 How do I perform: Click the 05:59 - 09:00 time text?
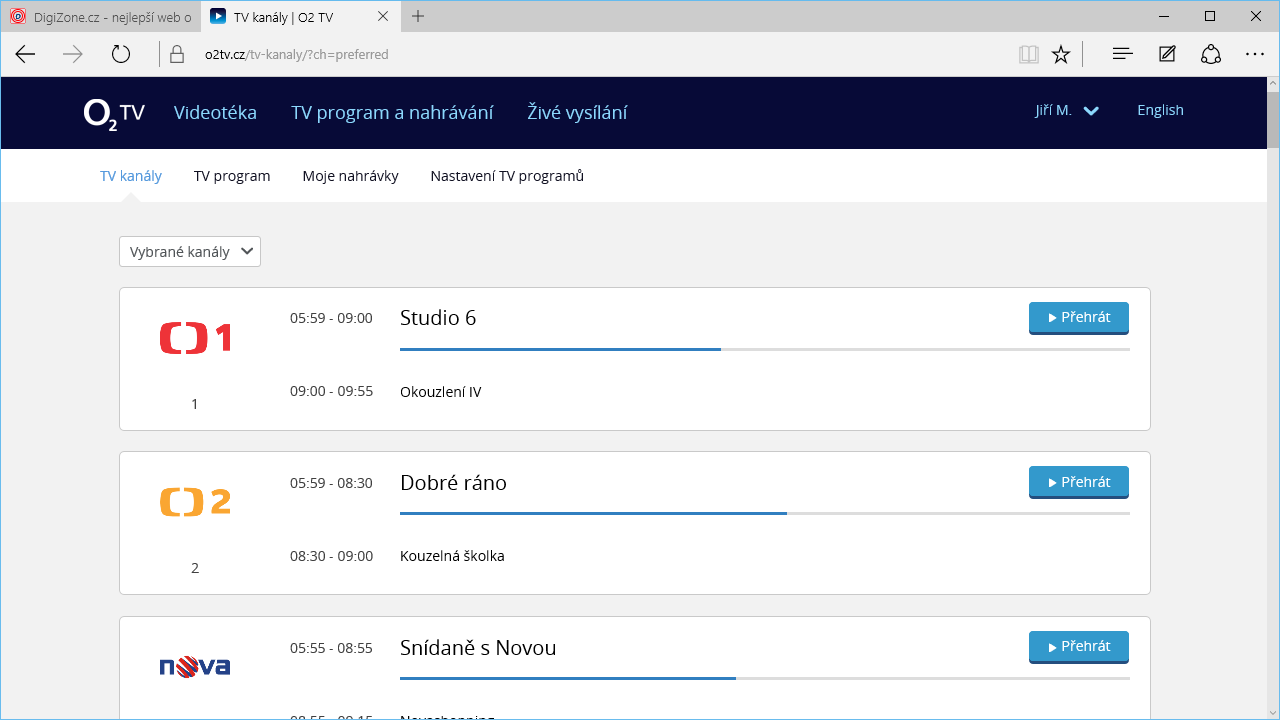[331, 318]
